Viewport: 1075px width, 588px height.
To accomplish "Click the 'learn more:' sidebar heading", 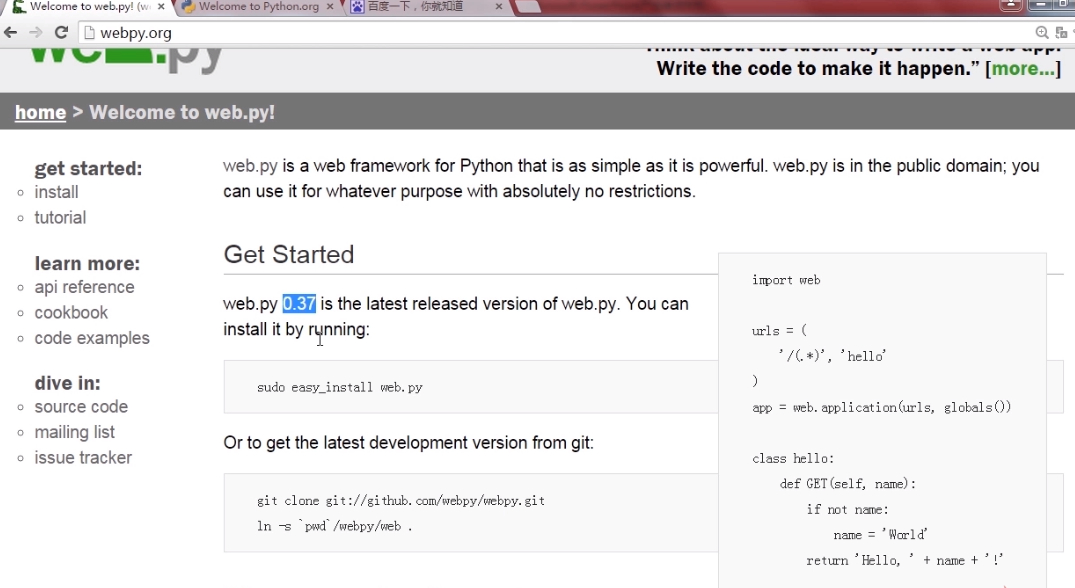I will [87, 263].
